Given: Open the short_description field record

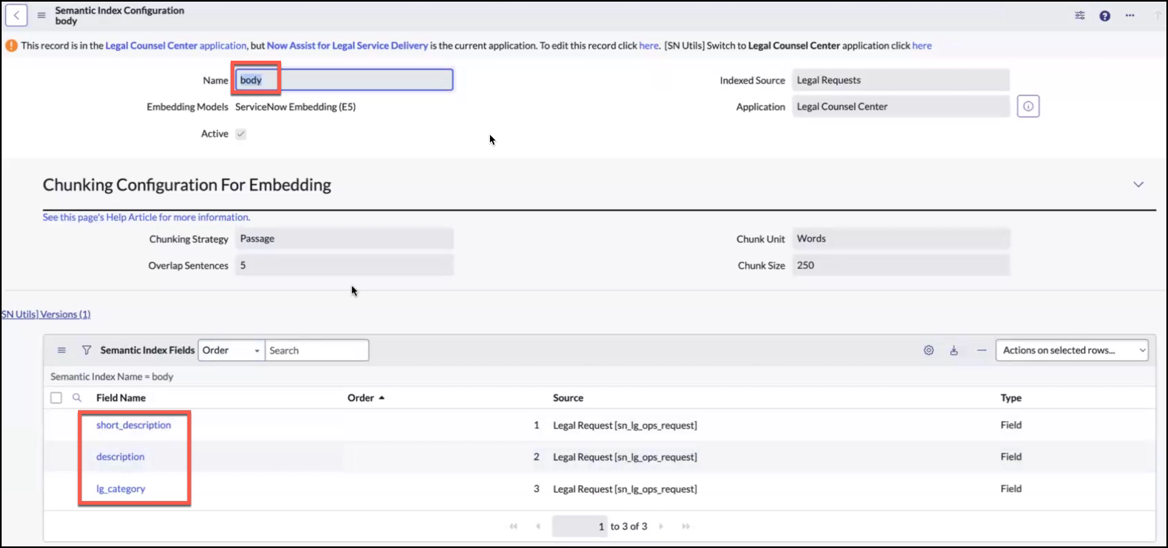Looking at the screenshot, I should [x=133, y=425].
